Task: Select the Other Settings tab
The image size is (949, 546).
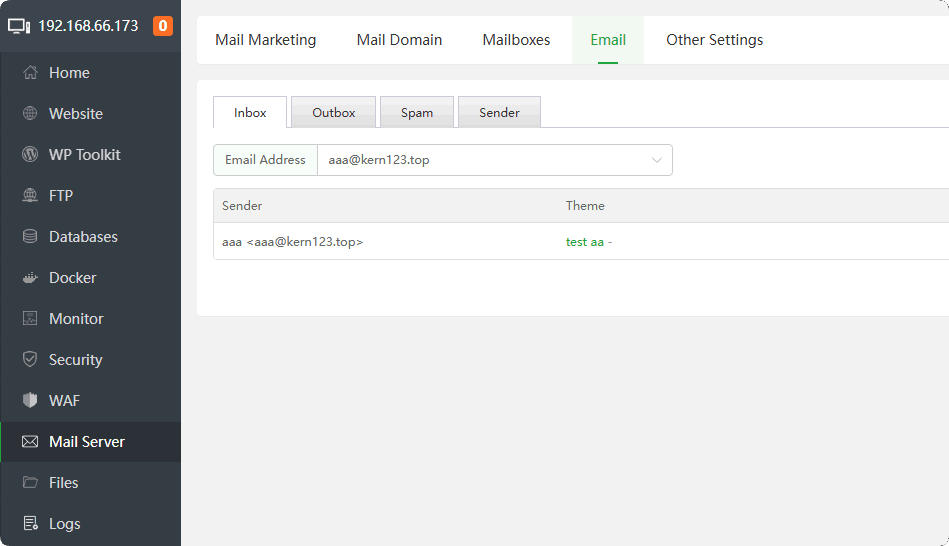Action: coord(714,40)
